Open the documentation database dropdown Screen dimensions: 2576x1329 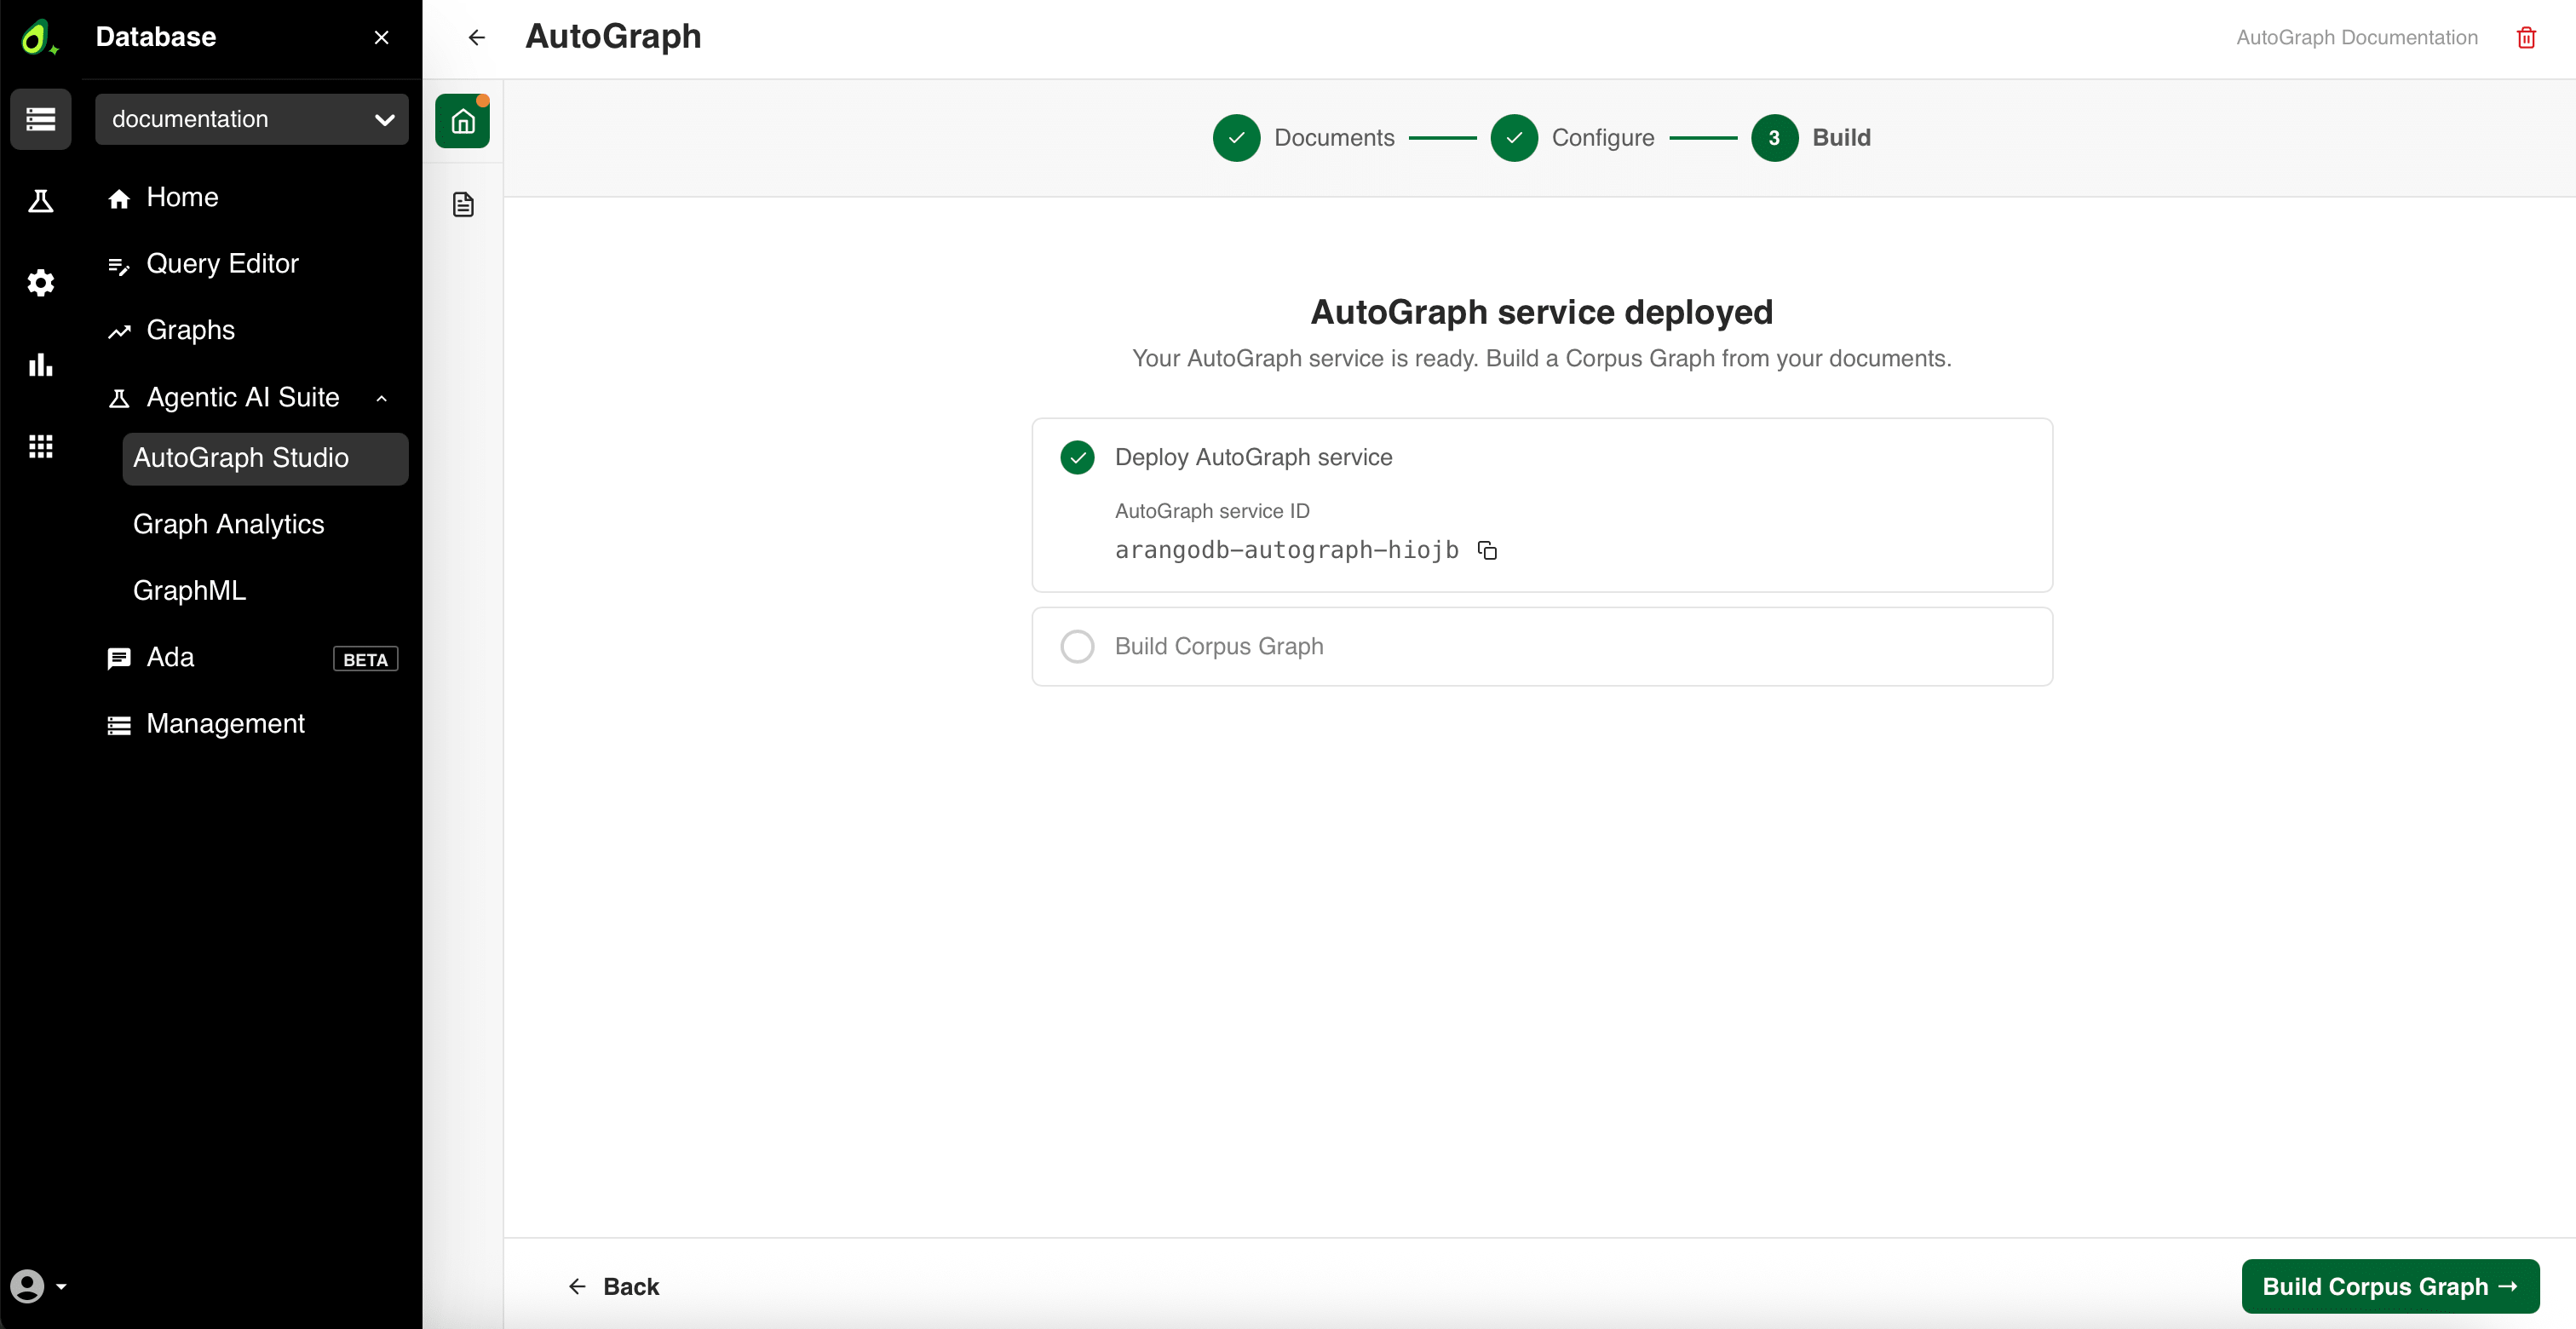252,119
